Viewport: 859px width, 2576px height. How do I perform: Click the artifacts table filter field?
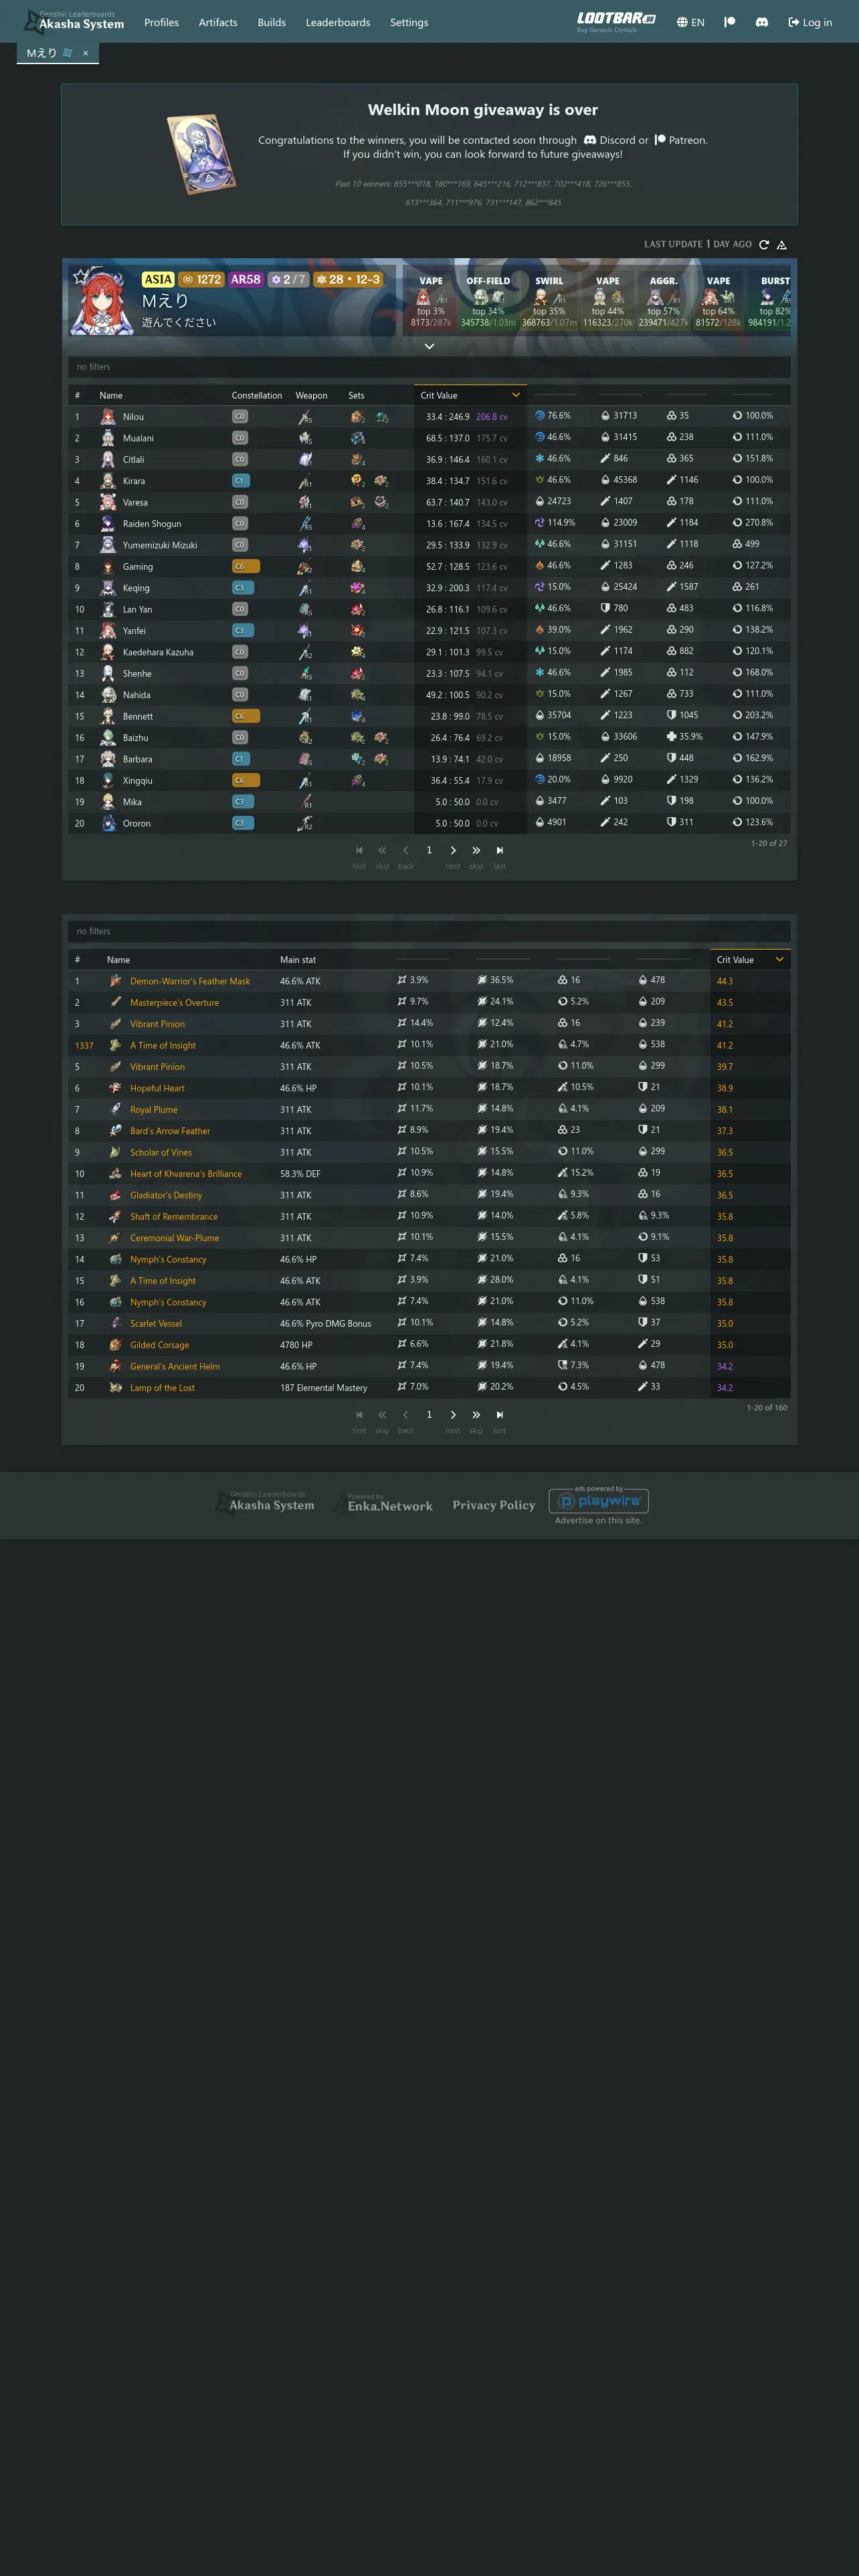click(x=429, y=931)
